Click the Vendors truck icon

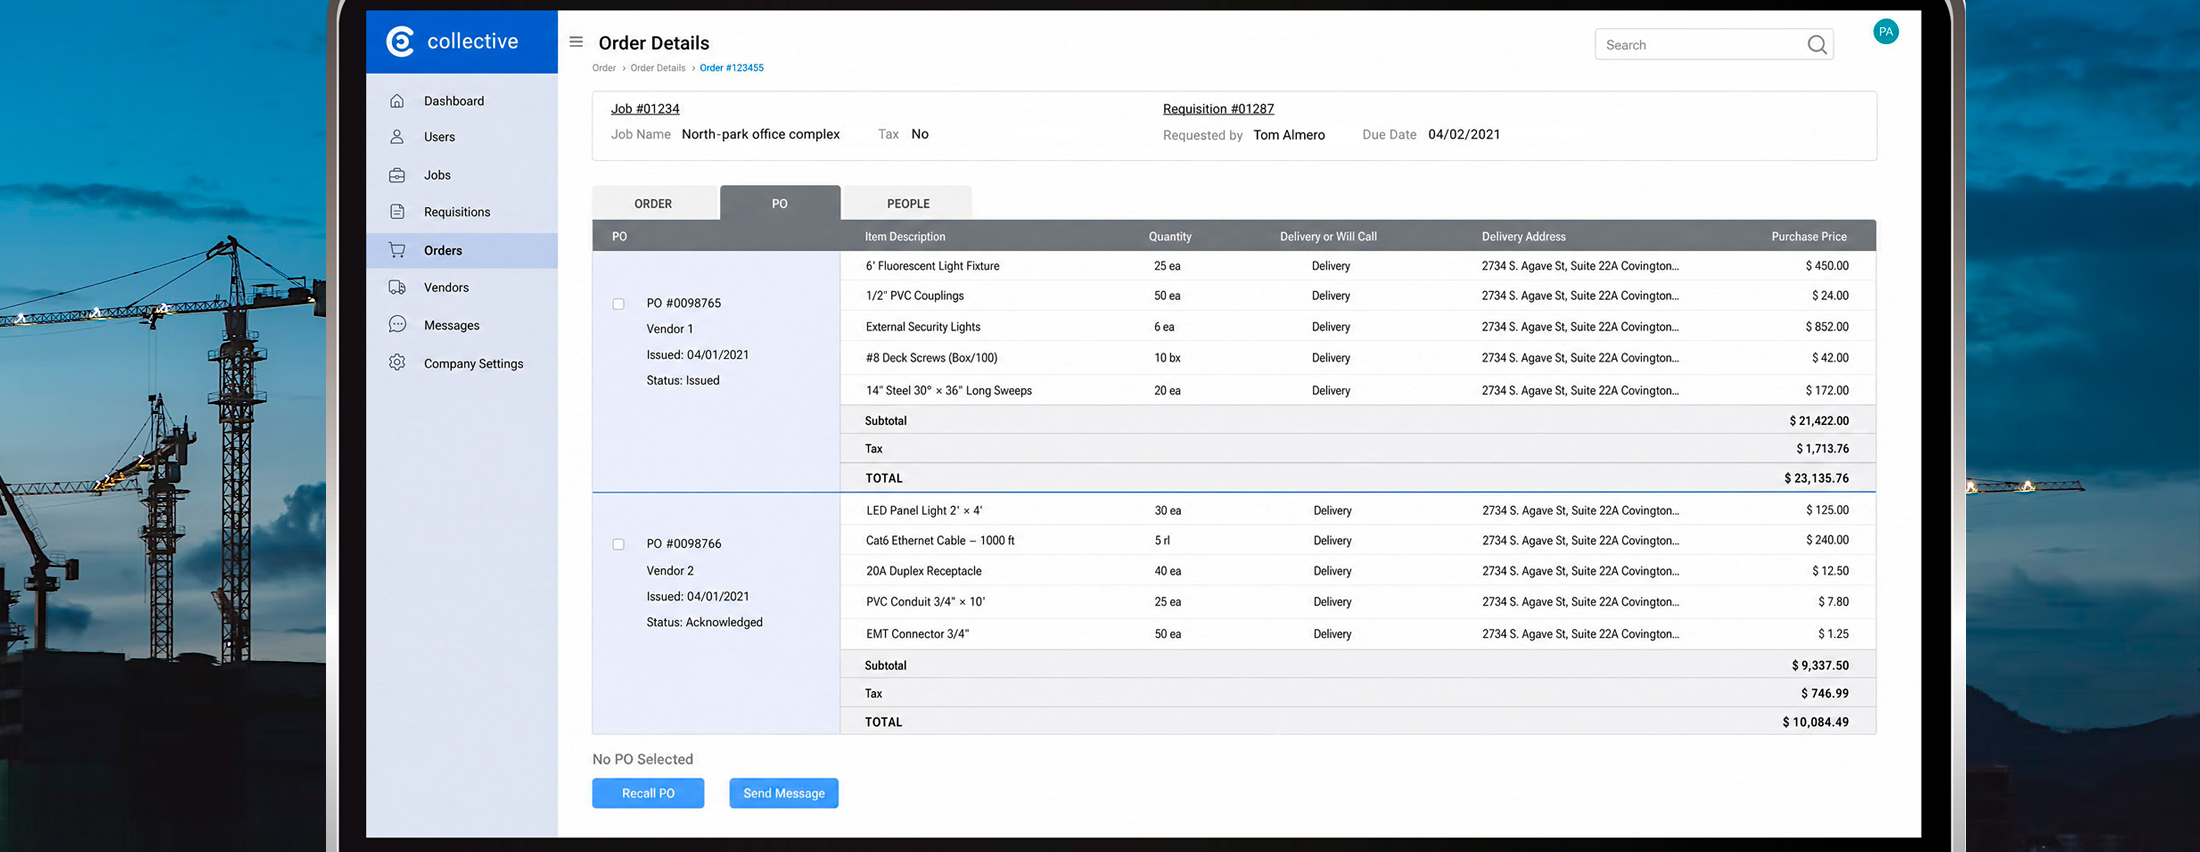click(397, 287)
